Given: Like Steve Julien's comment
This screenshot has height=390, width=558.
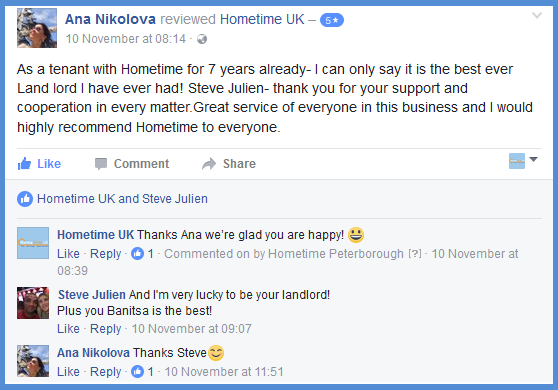Looking at the screenshot, I should (68, 328).
